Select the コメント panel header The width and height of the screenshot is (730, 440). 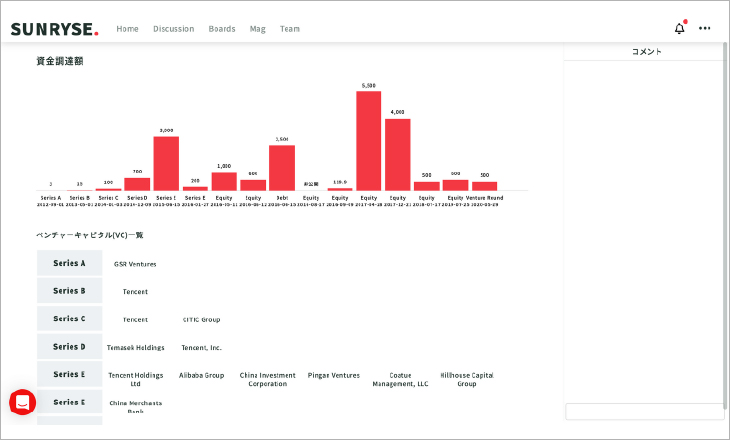tap(646, 52)
